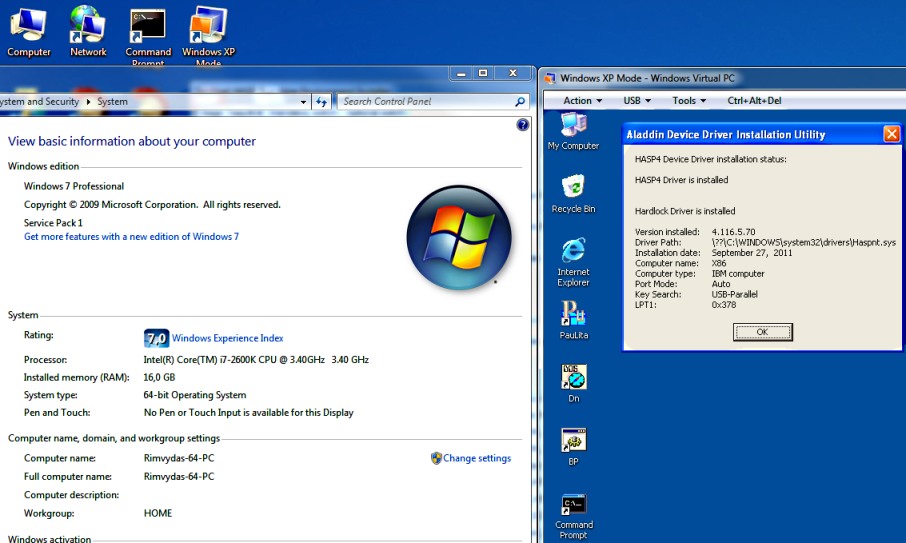Open My Computer in XP Mode
The height and width of the screenshot is (543, 906).
[573, 132]
